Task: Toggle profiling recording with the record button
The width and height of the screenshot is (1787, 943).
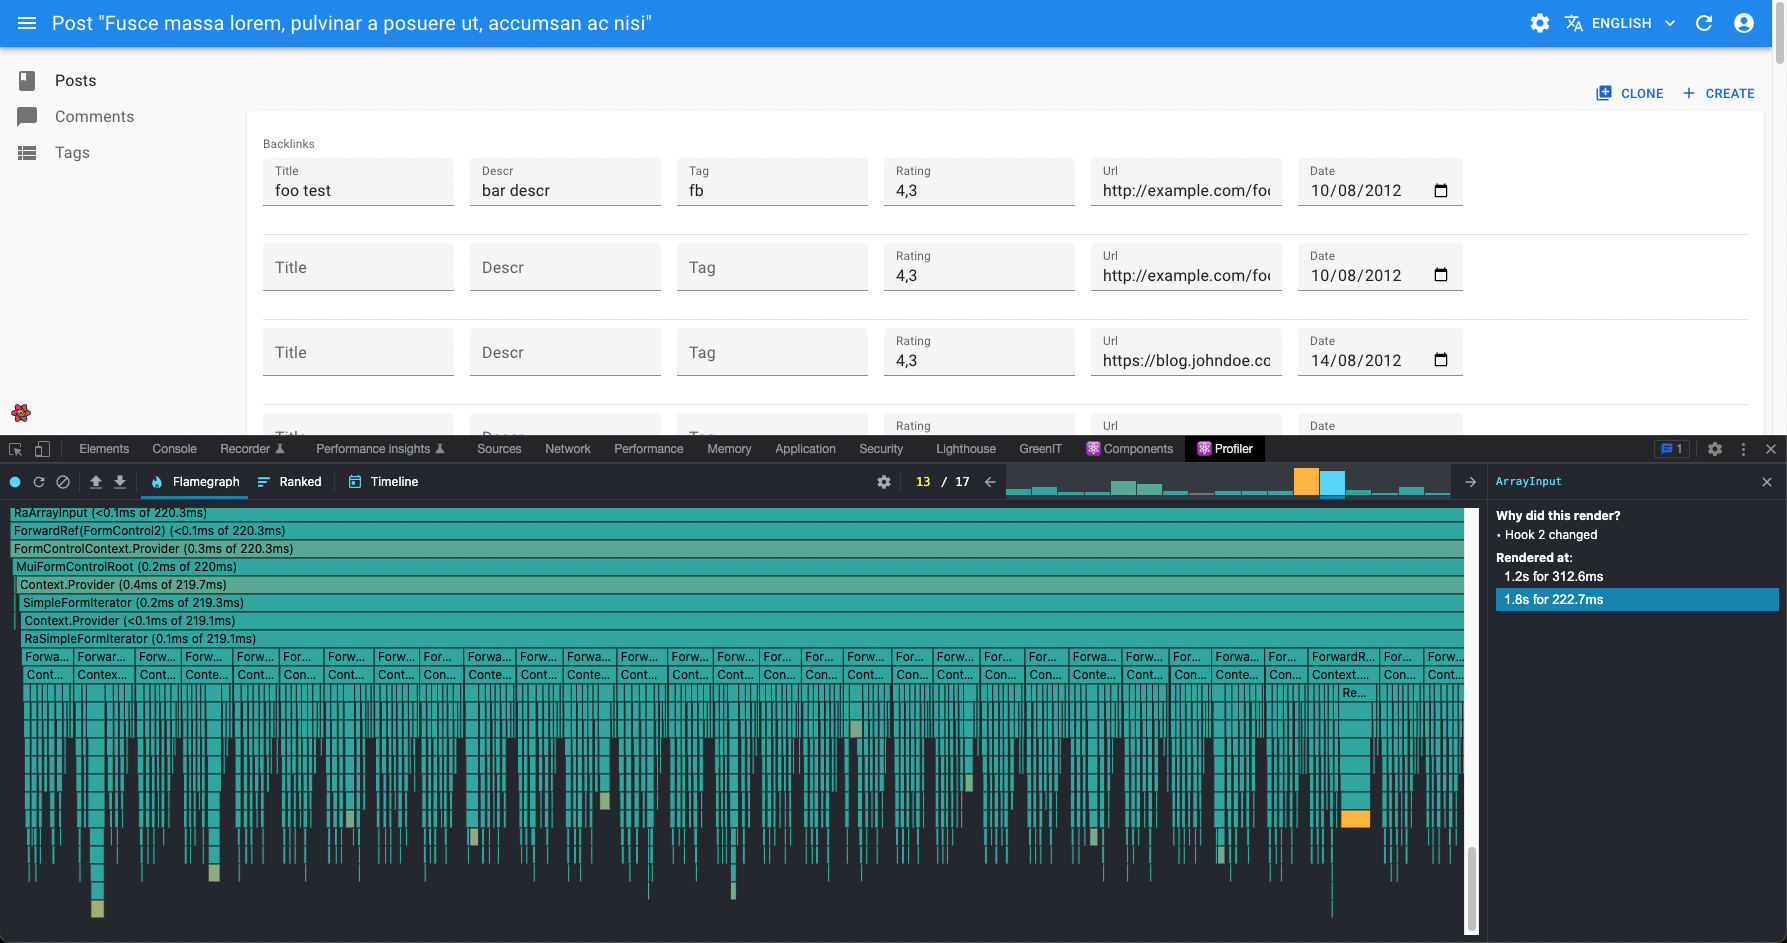Action: [x=15, y=481]
